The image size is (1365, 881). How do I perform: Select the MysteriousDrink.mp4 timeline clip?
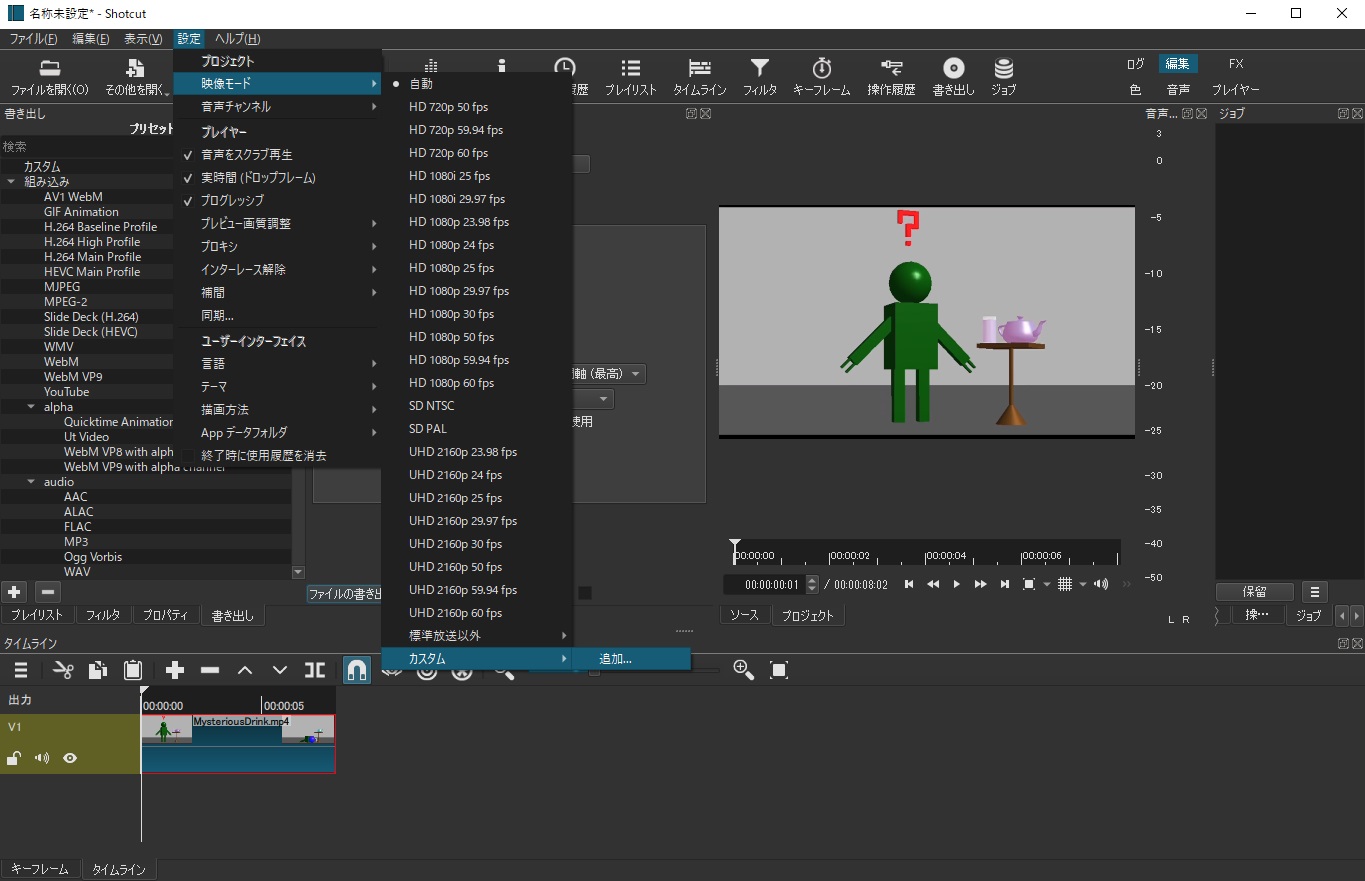(x=238, y=743)
